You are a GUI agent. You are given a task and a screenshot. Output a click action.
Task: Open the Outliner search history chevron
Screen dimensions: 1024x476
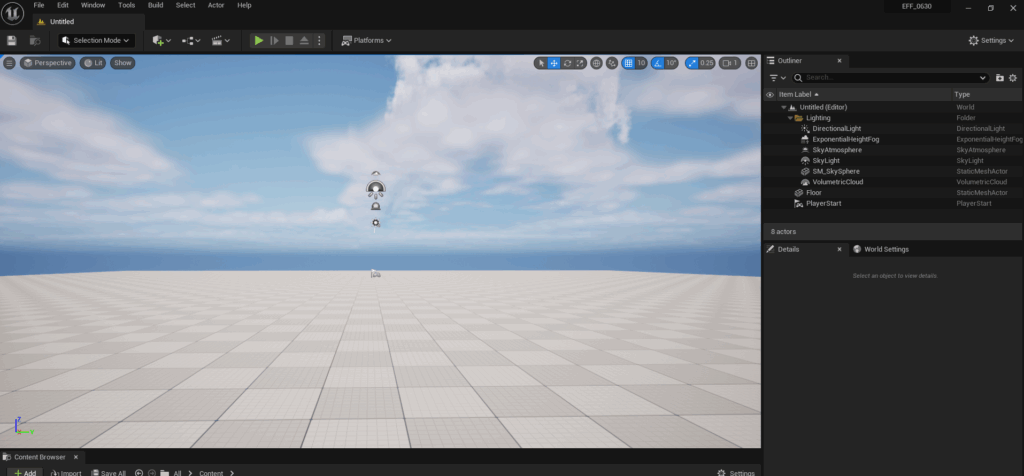click(984, 78)
